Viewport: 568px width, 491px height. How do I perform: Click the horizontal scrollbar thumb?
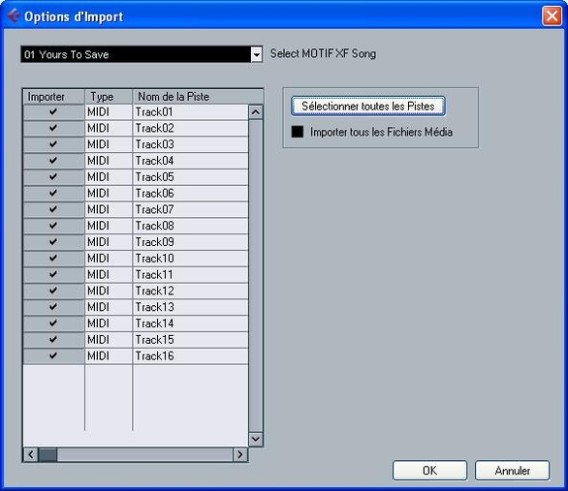point(48,454)
